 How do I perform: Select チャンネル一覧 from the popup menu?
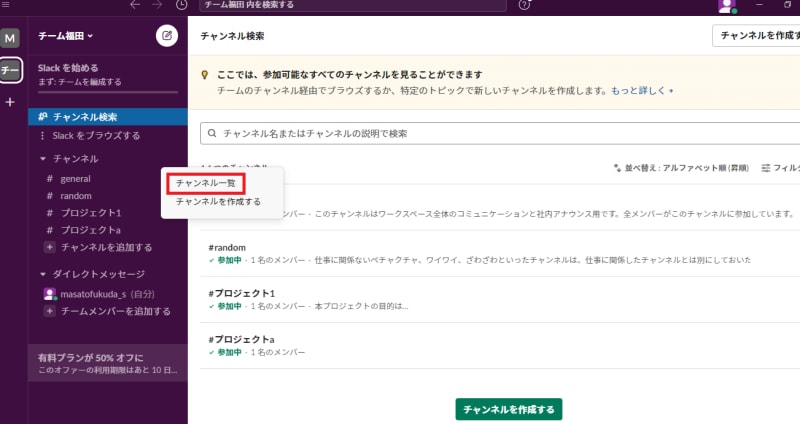click(206, 183)
